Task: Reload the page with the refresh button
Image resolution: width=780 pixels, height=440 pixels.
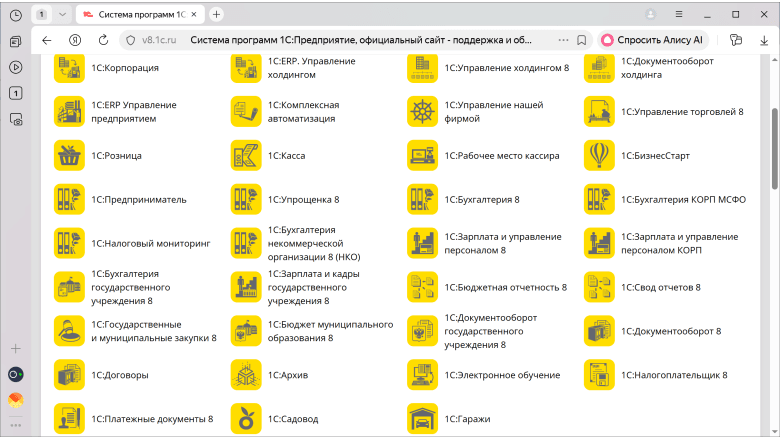Action: tap(103, 40)
